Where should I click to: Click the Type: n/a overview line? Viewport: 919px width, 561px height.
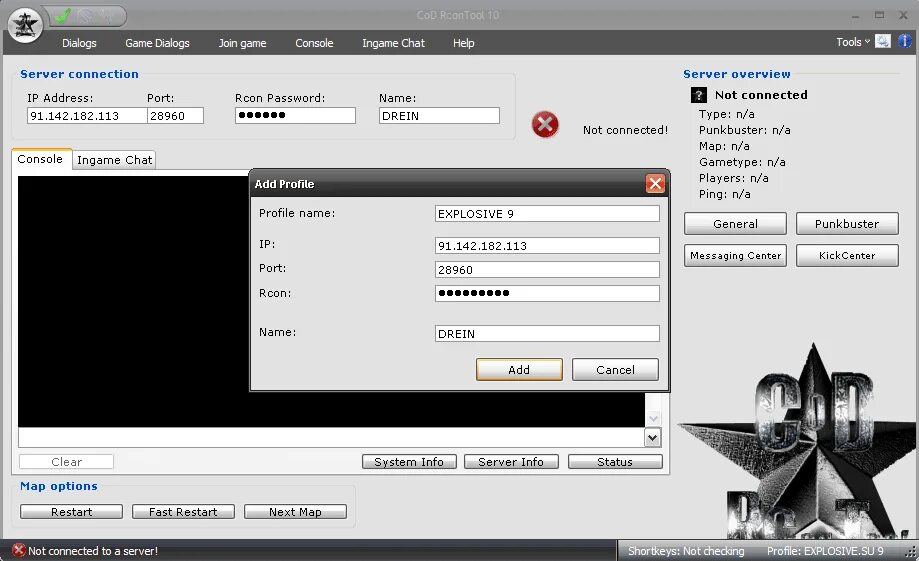727,114
